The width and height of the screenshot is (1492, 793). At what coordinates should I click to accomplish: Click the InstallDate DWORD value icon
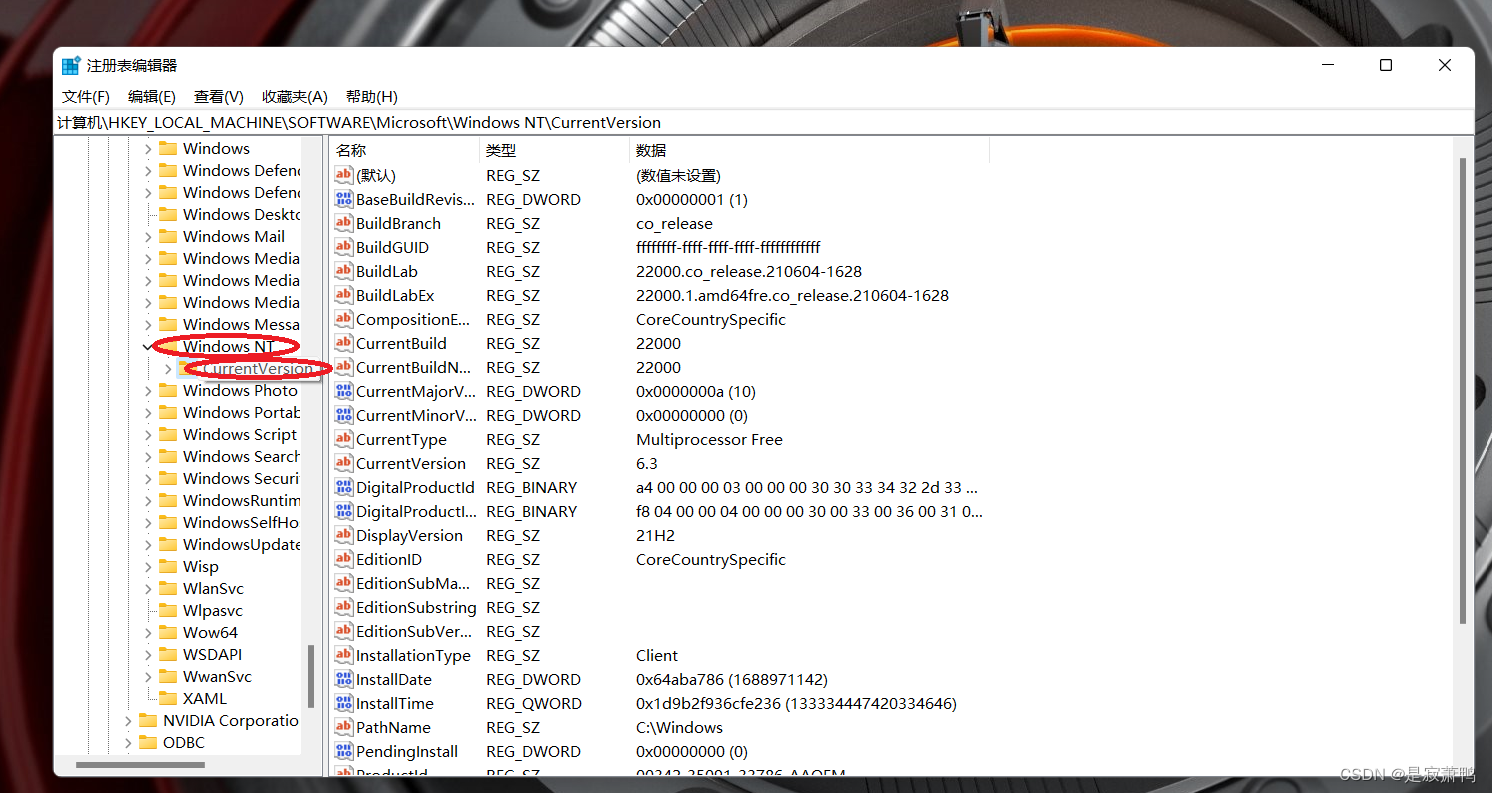pos(344,680)
